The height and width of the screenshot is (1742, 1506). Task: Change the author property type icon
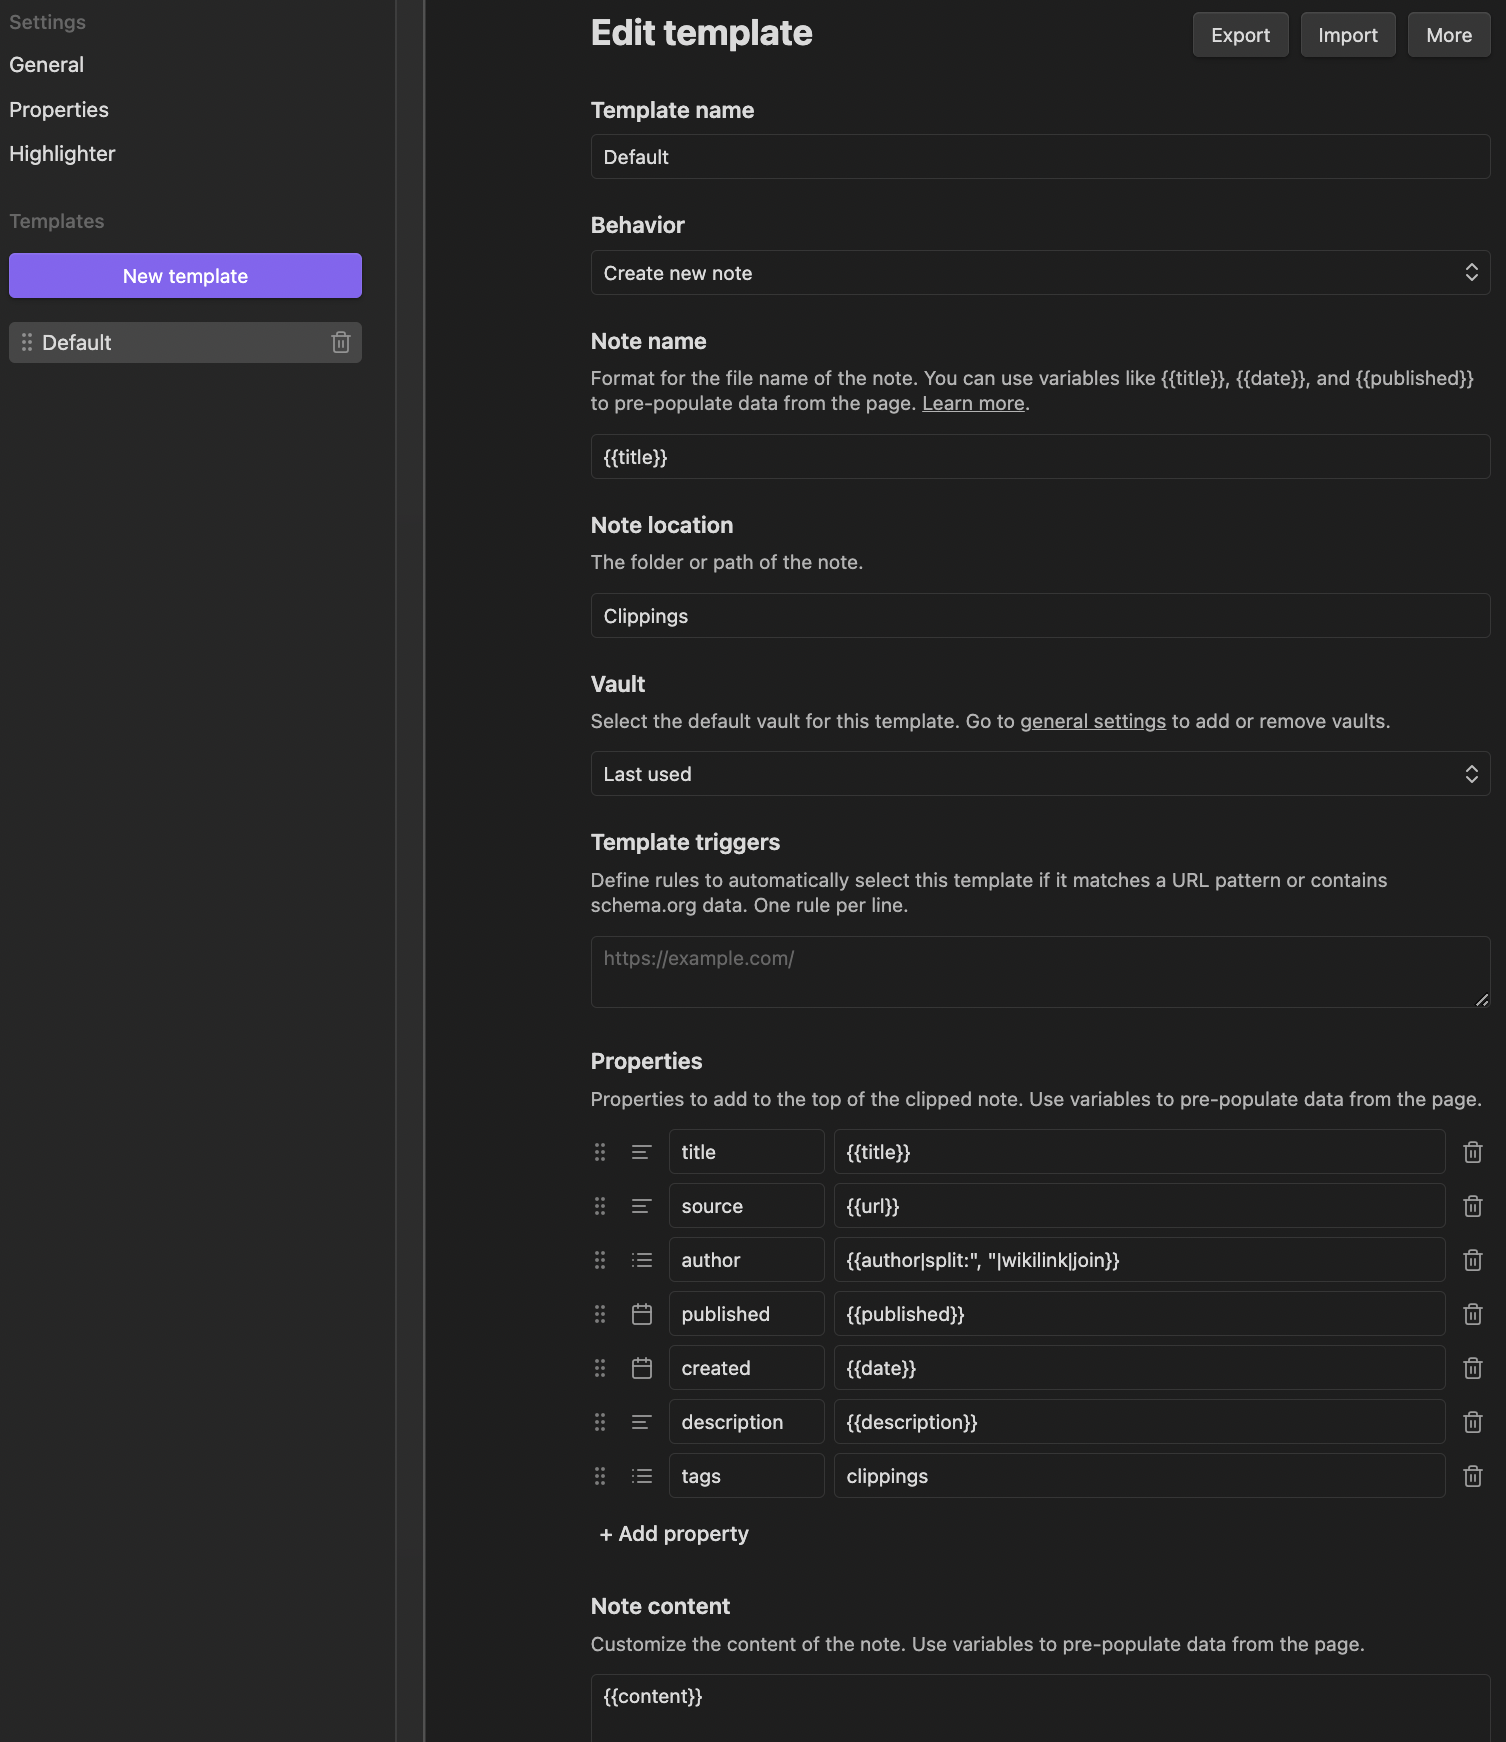pos(642,1260)
